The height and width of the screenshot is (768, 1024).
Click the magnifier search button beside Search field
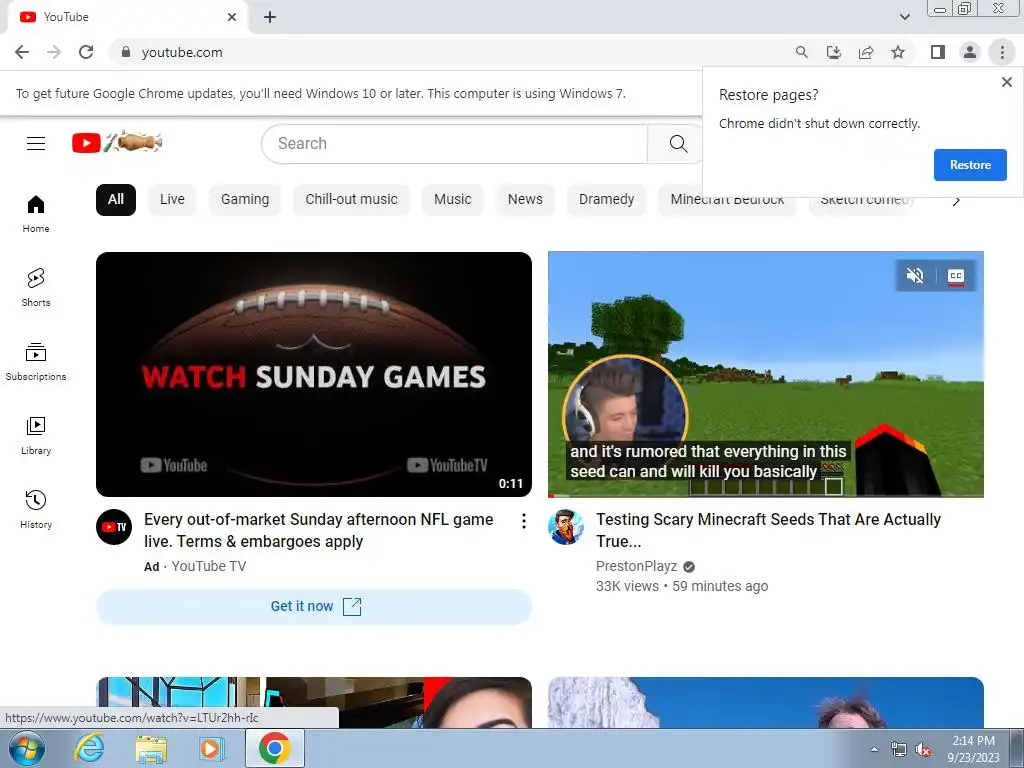click(678, 144)
